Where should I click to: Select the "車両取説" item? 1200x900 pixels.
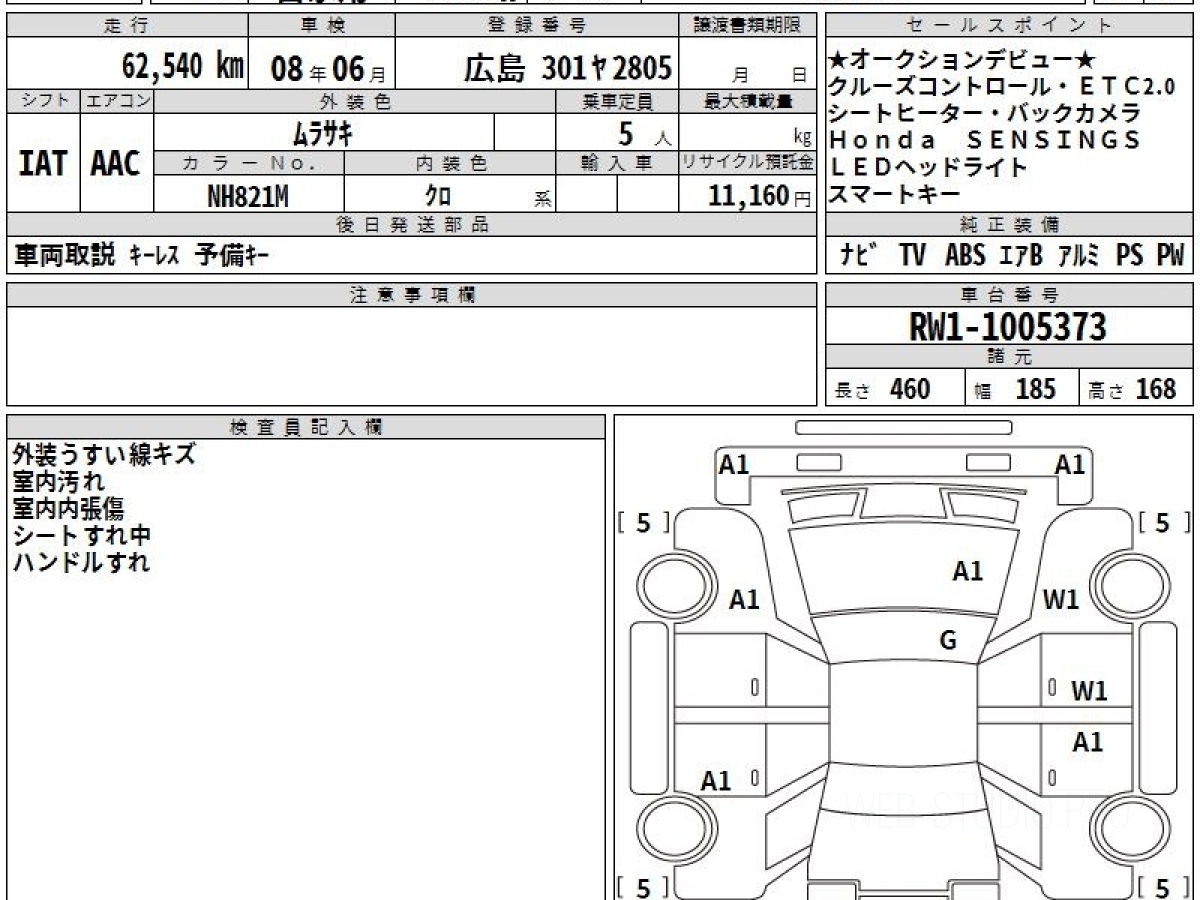(x=66, y=256)
